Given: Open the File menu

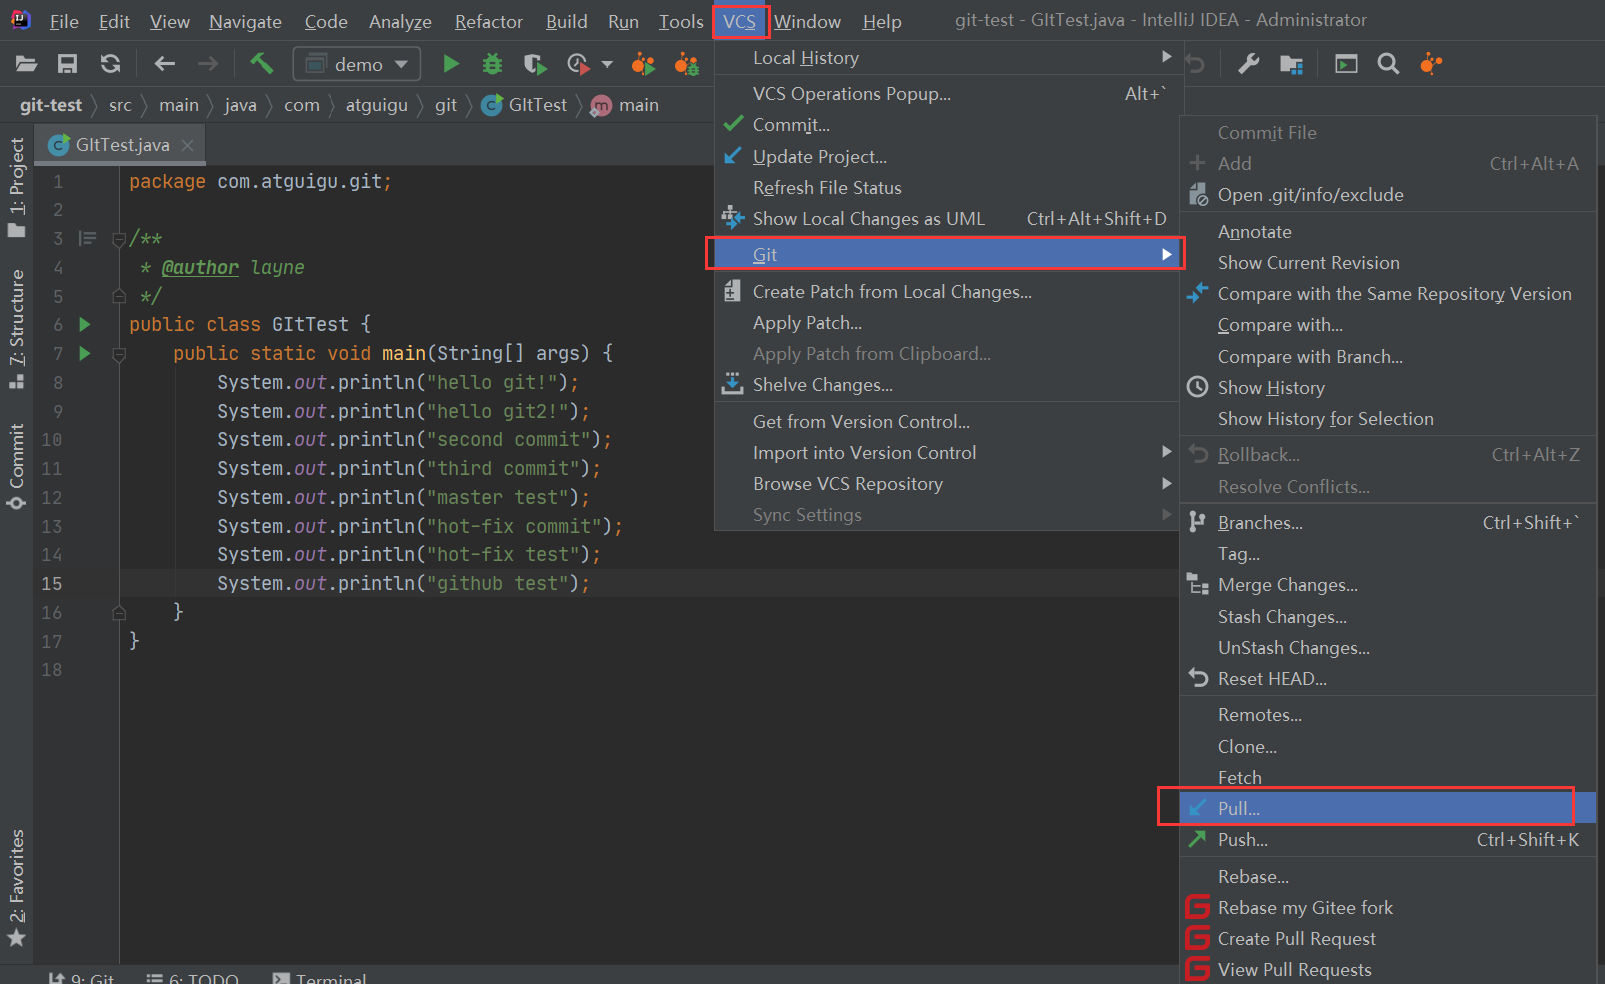Looking at the screenshot, I should 64,21.
